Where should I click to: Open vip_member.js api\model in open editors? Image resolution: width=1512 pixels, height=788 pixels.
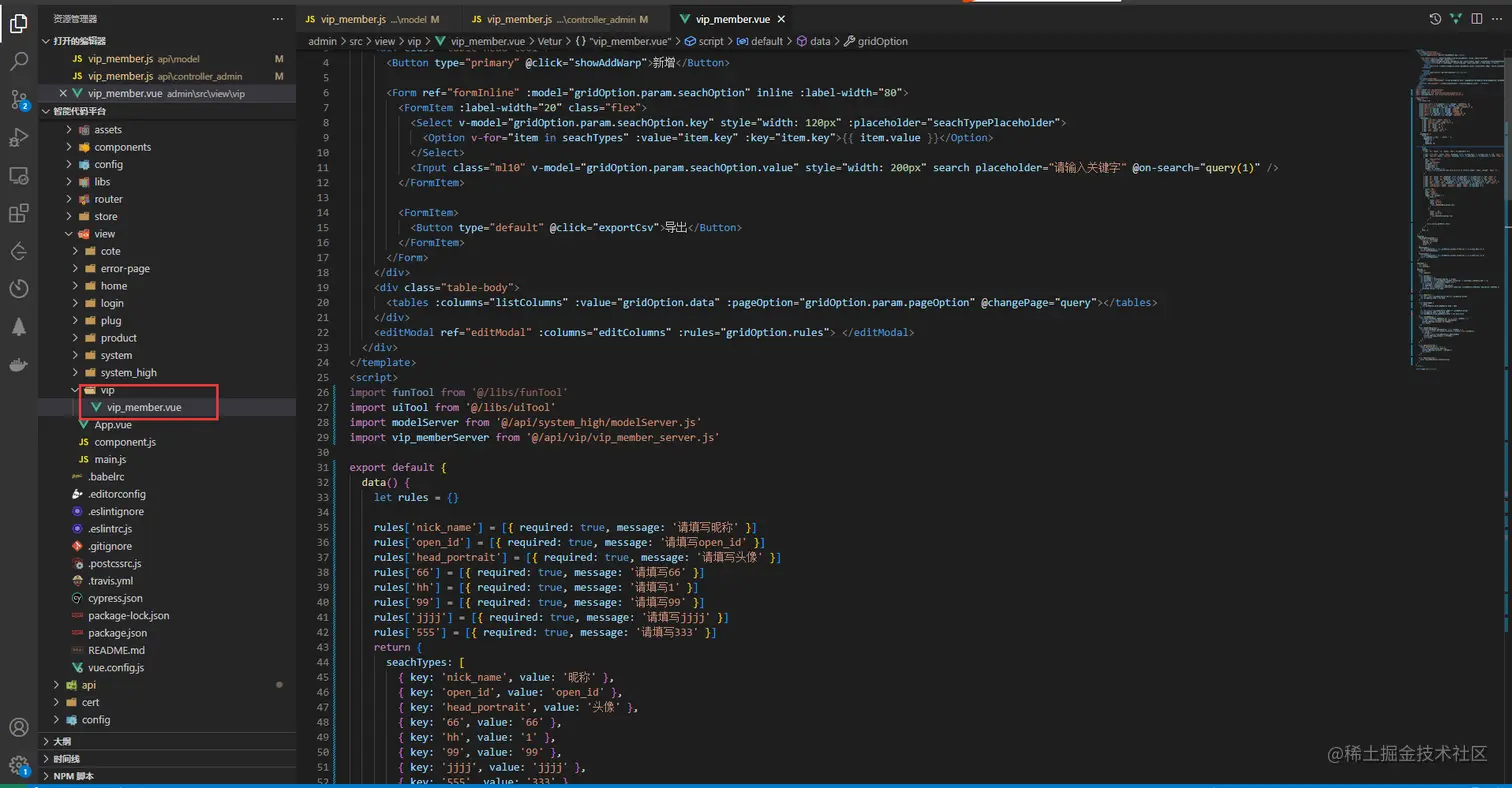pyautogui.click(x=166, y=59)
